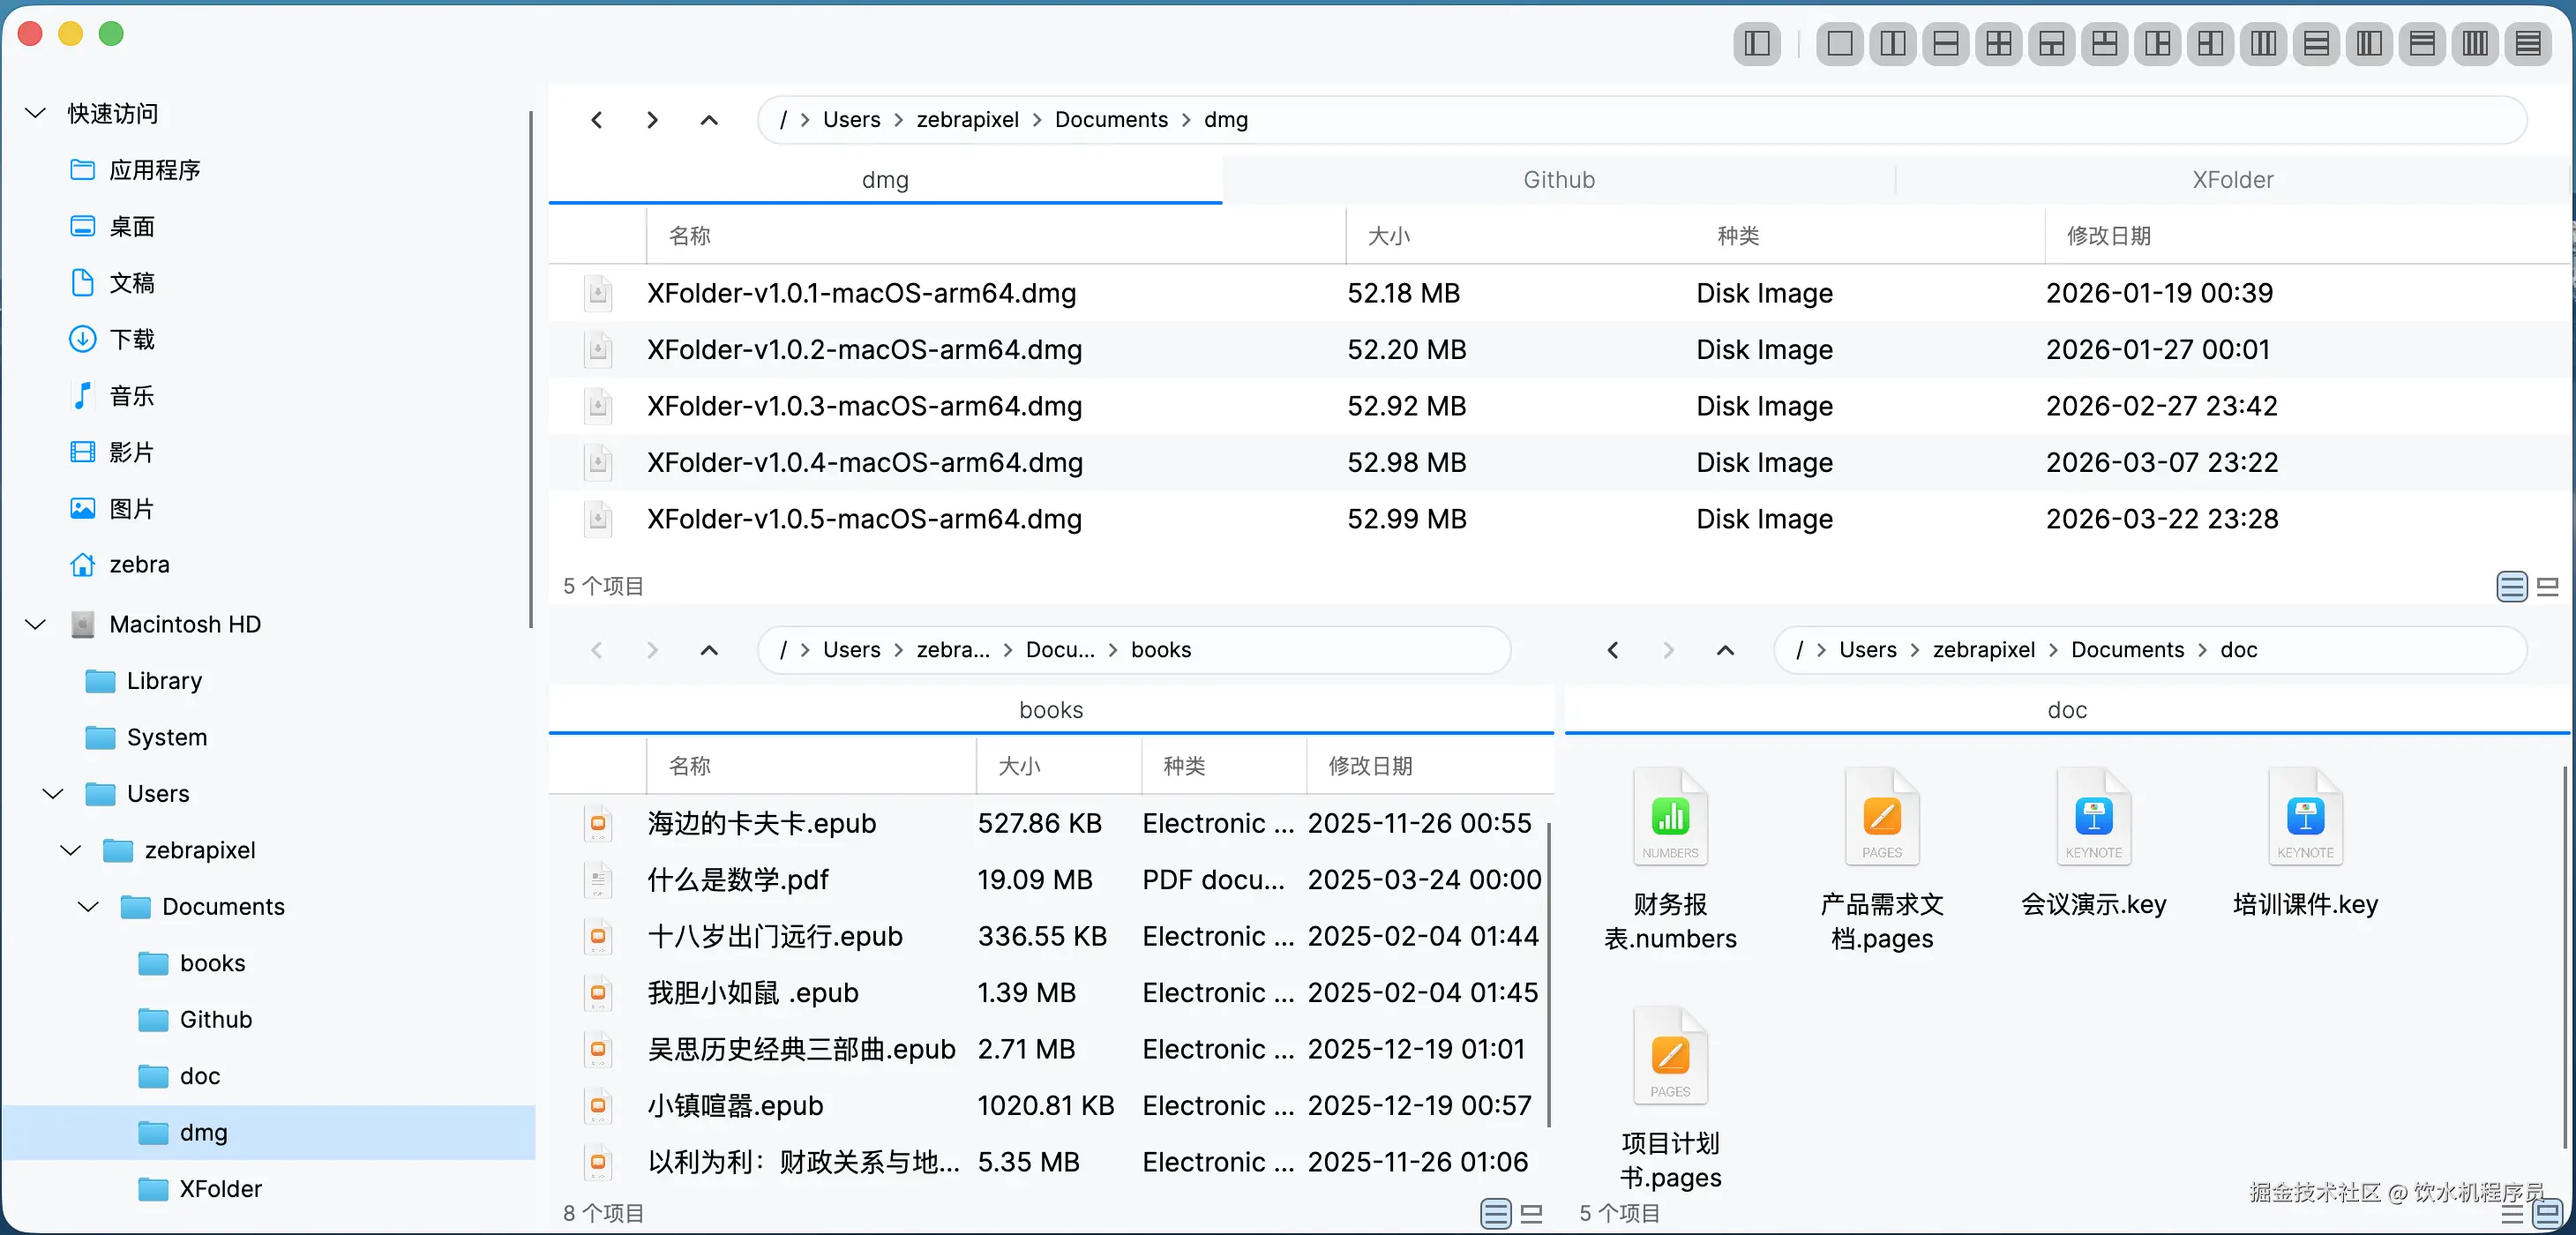This screenshot has height=1235, width=2576.
Task: Go forward in the dmg pane
Action: (x=652, y=120)
